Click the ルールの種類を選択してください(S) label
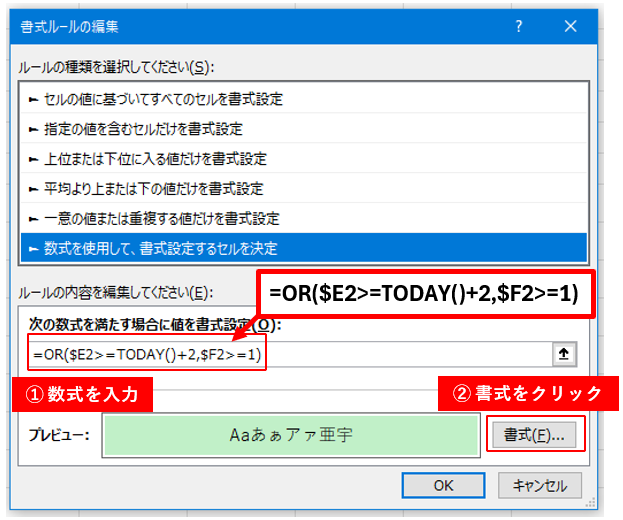 [116, 67]
